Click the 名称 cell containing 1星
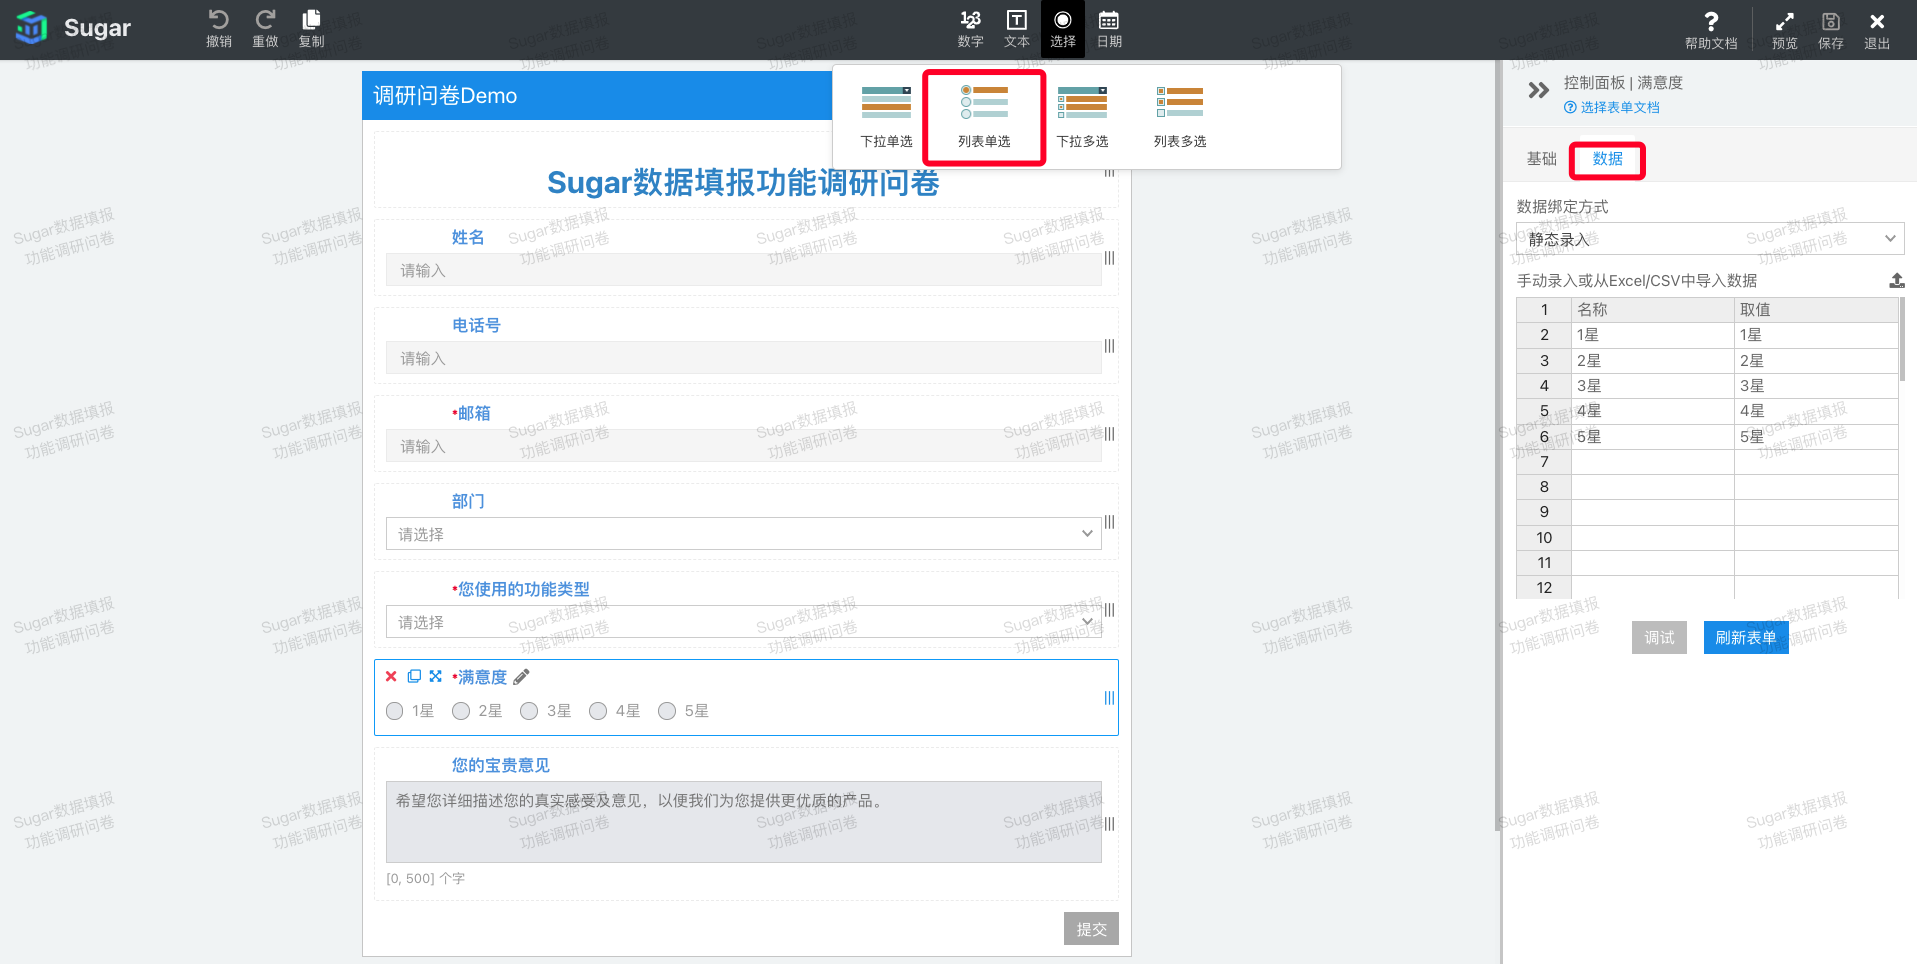 coord(1653,335)
